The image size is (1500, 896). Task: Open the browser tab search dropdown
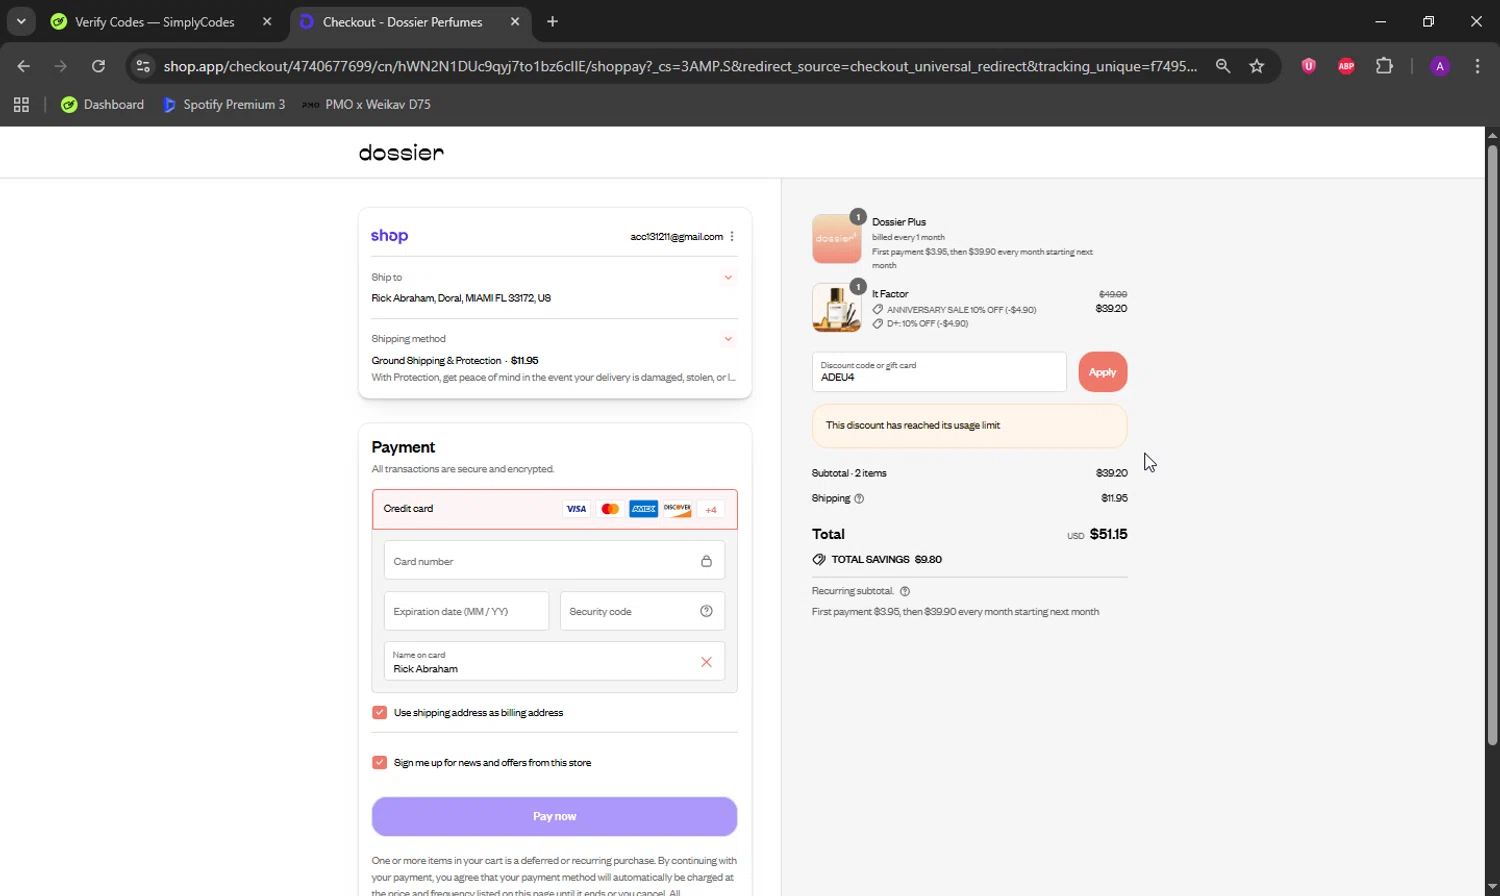(x=21, y=21)
